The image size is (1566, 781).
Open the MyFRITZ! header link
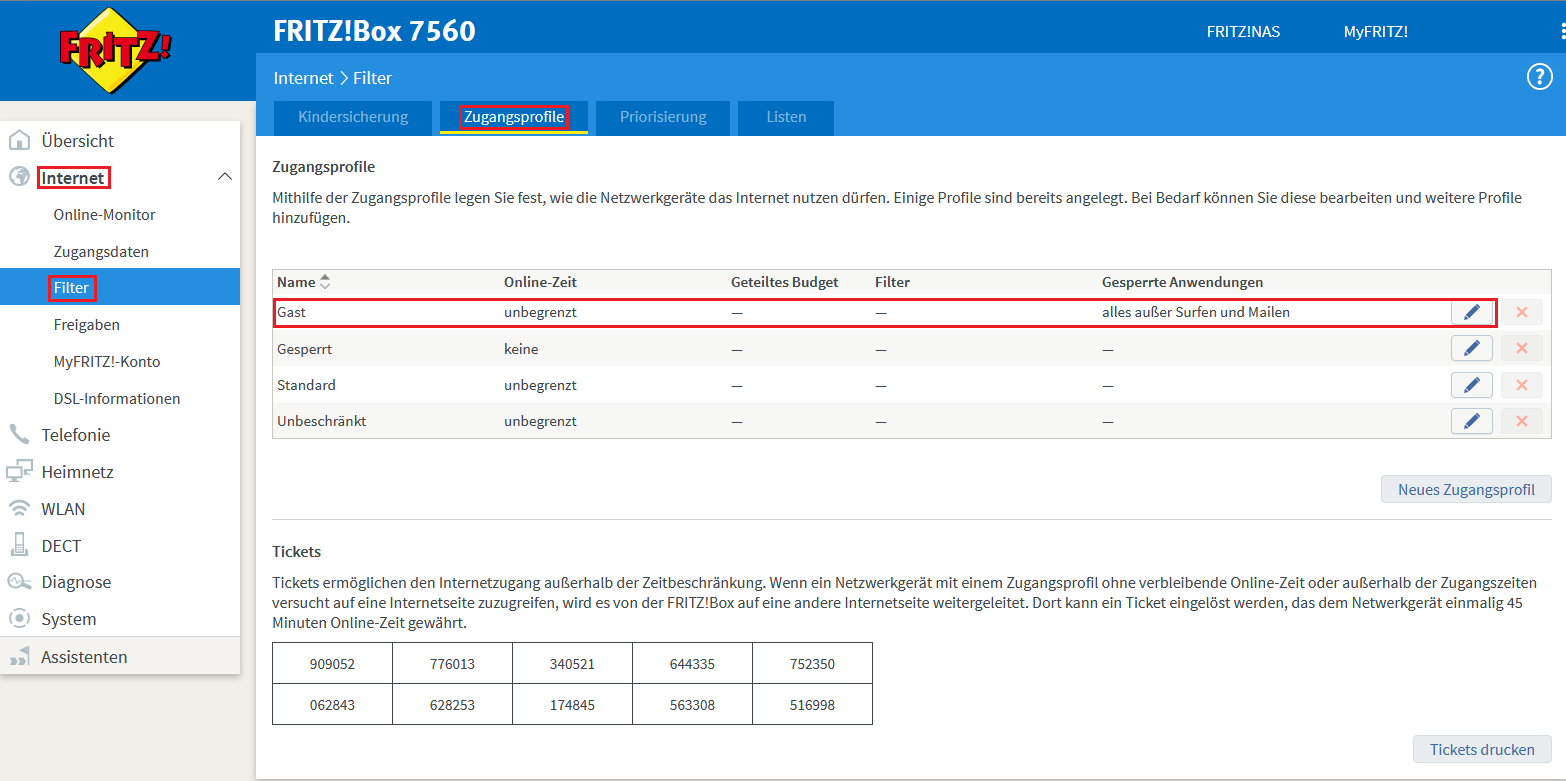click(x=1375, y=32)
